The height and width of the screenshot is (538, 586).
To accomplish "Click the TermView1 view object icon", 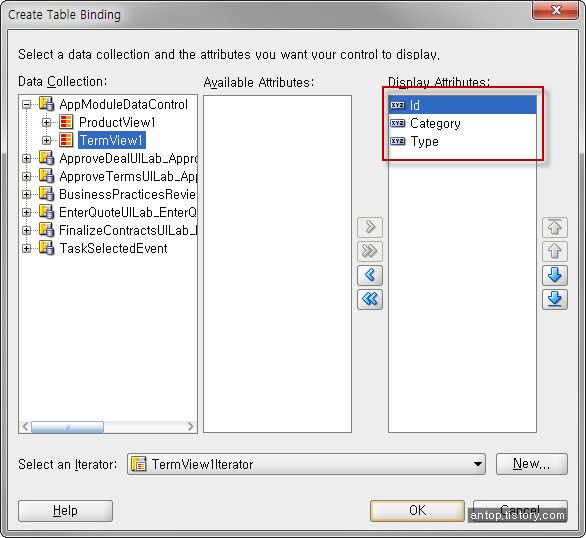I will pyautogui.click(x=66, y=140).
